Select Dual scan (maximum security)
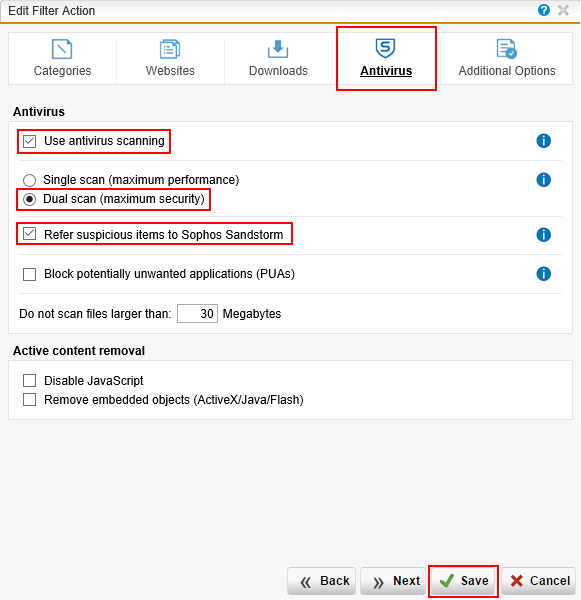Viewport: 581px width, 600px height. click(29, 199)
